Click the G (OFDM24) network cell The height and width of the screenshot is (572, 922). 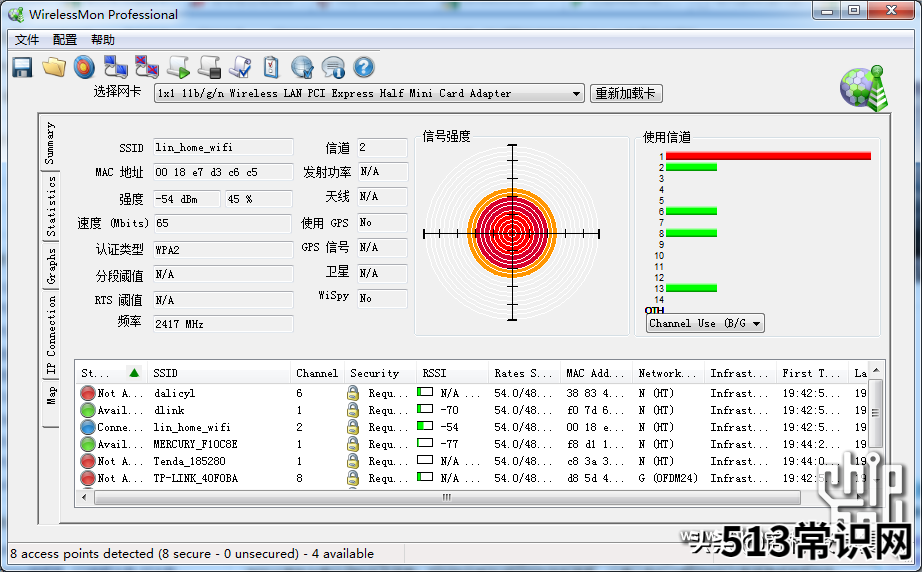click(x=668, y=479)
